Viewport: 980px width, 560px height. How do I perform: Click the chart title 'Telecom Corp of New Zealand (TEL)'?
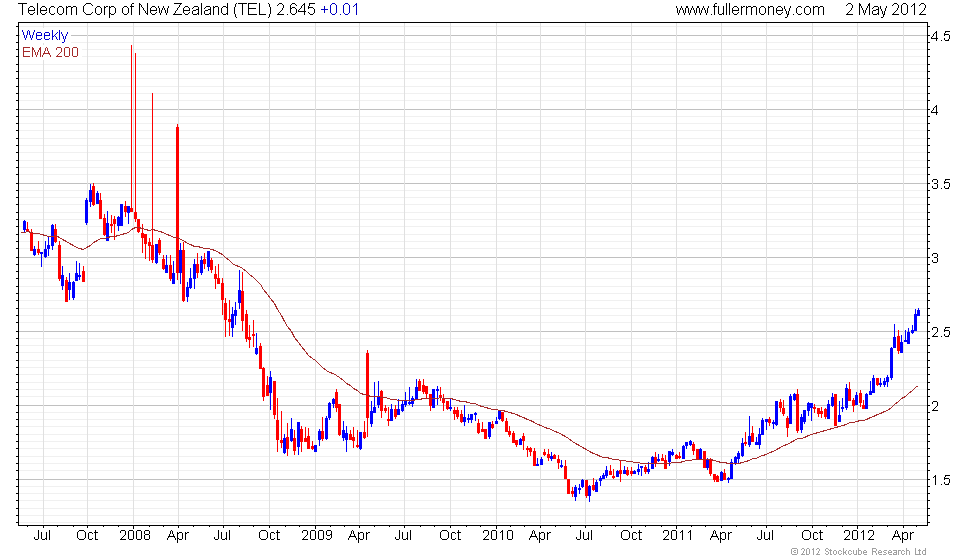tap(145, 9)
